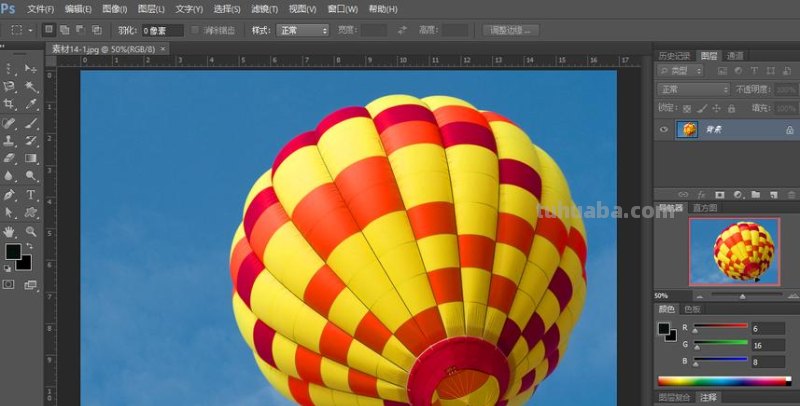Click the 羽化 feather input field
Viewport: 800px width, 406px height.
tap(161, 30)
